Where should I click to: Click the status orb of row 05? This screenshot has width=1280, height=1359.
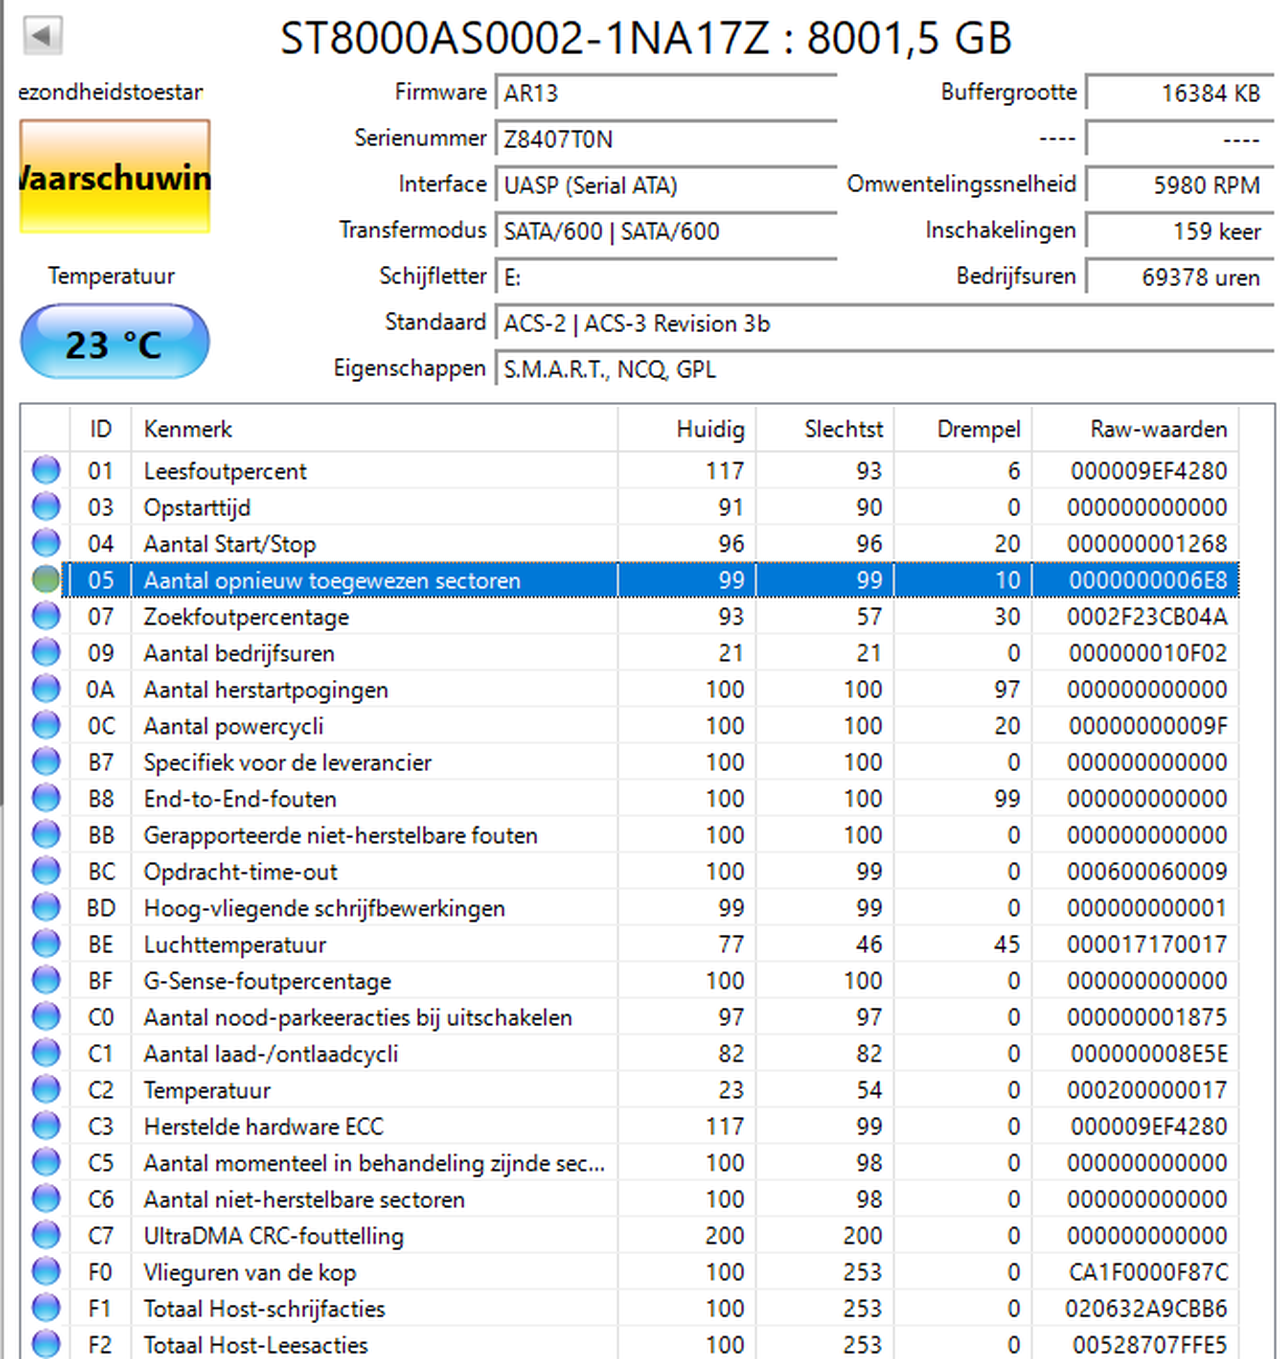pyautogui.click(x=46, y=579)
